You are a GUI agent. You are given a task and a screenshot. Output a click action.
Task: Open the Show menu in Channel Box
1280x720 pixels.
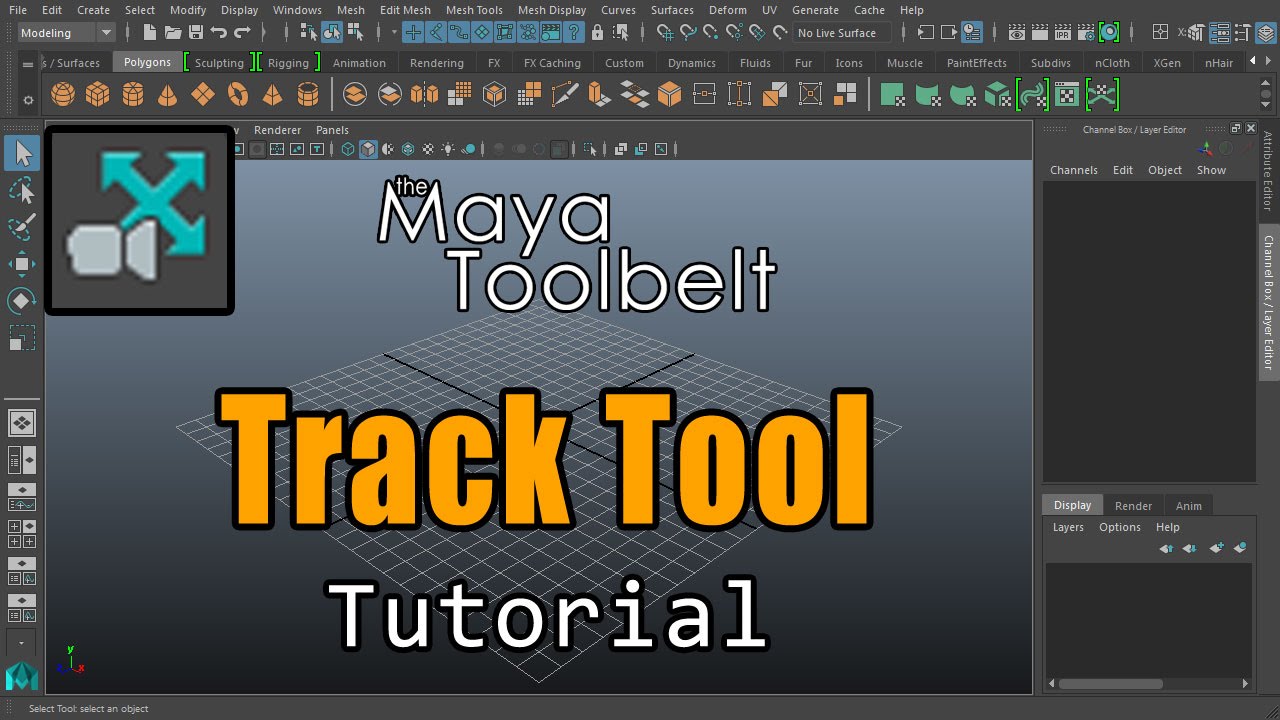coord(1211,170)
